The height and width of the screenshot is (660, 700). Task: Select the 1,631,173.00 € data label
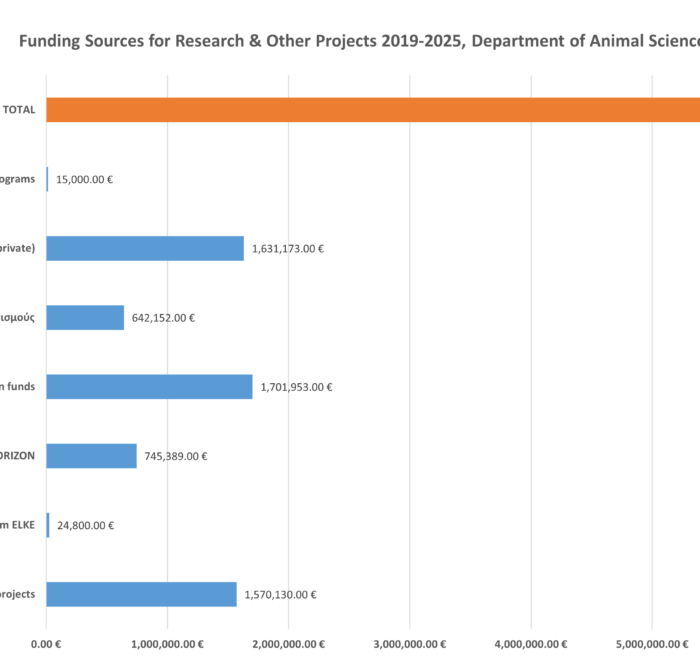click(x=288, y=249)
